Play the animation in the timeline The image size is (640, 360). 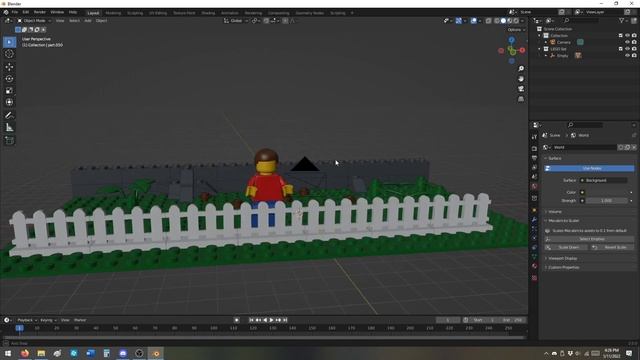pos(271,320)
